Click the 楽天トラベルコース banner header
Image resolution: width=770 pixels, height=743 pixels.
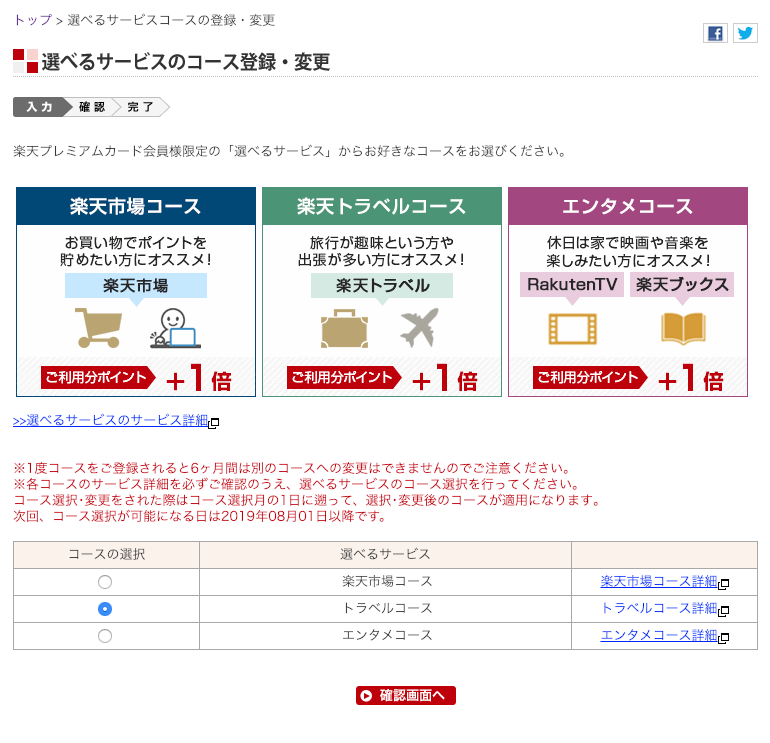point(382,206)
